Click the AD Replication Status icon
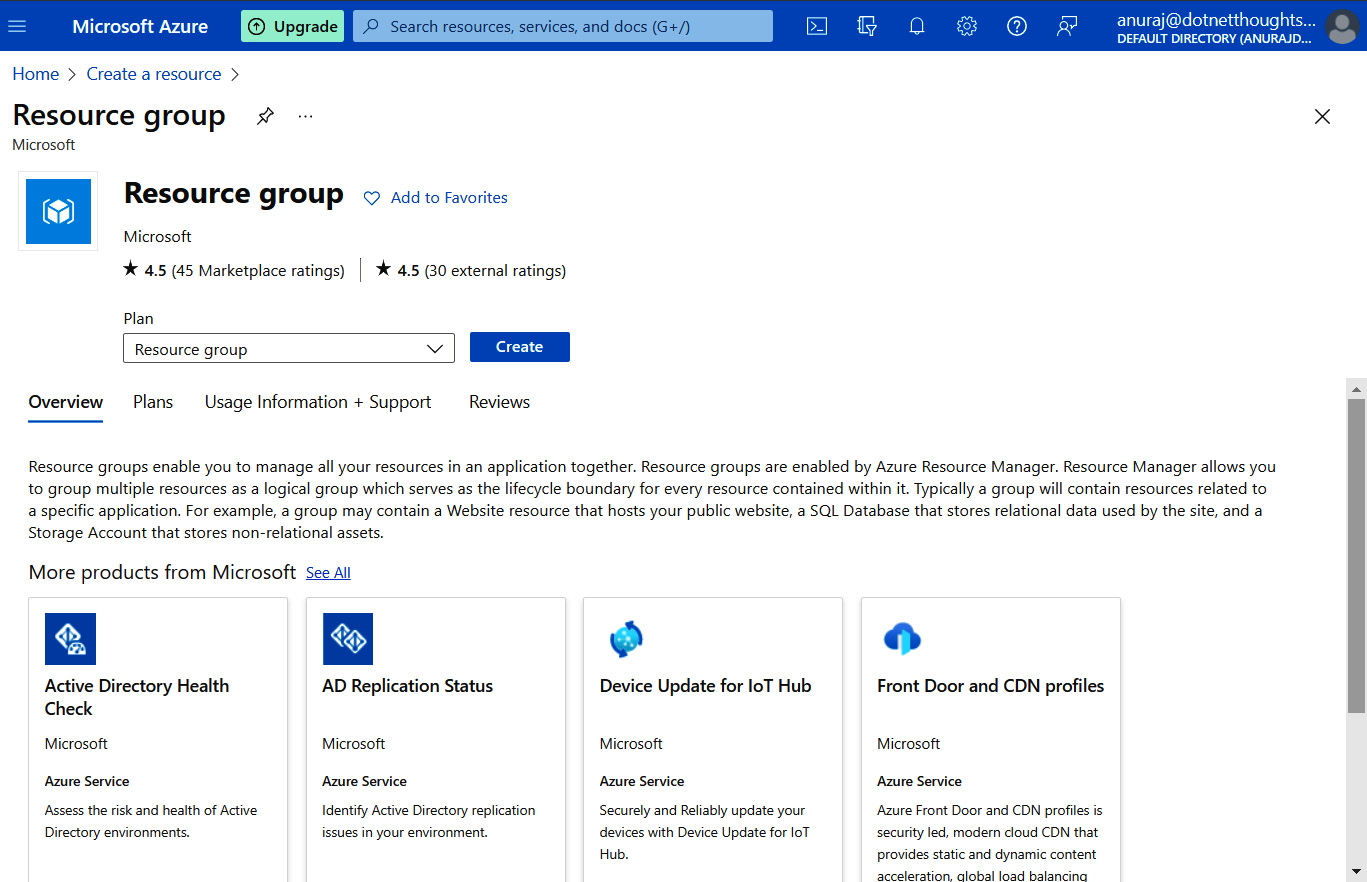Viewport: 1367px width, 882px height. pyautogui.click(x=348, y=639)
